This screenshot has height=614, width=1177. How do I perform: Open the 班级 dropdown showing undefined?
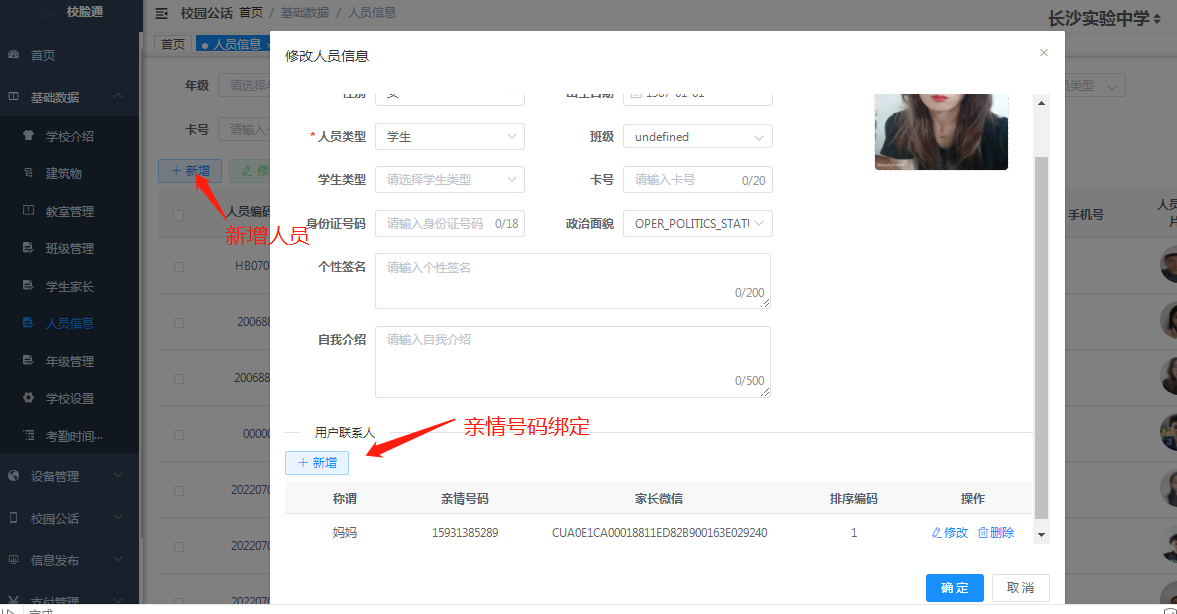(x=697, y=137)
